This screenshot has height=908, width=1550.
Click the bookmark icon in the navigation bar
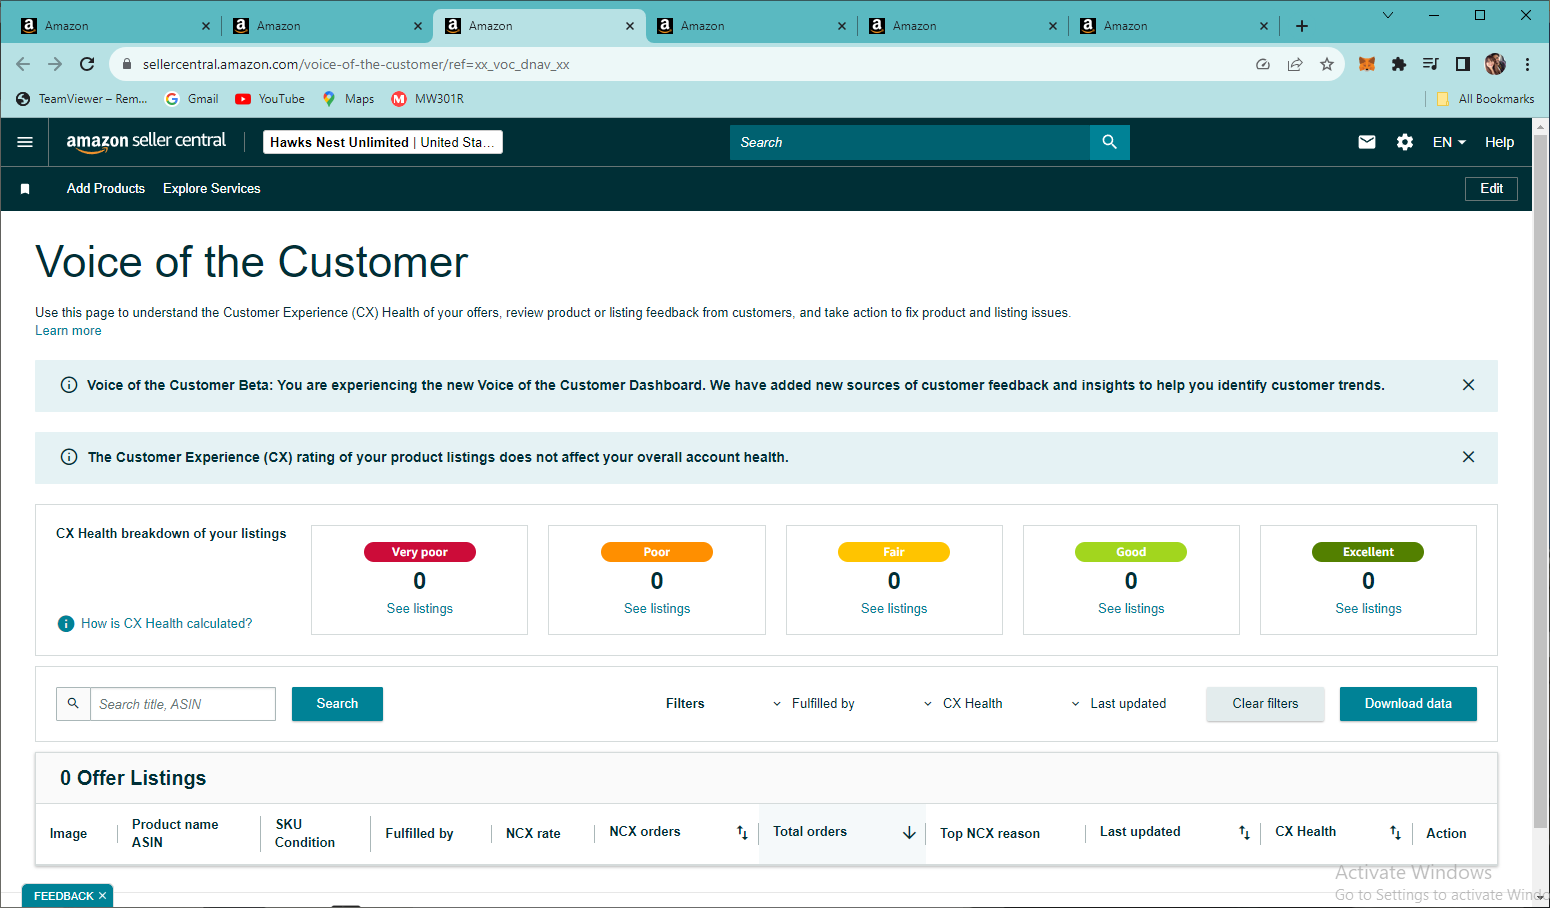25,189
